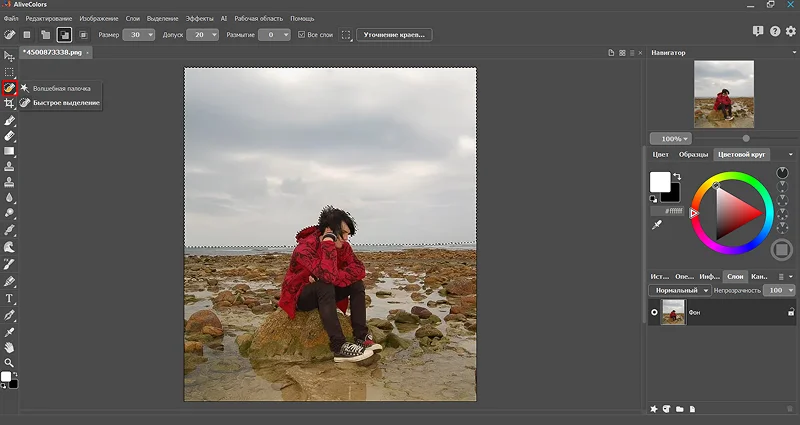
Task: Pick the eyedropper in the color panel
Action: [657, 224]
